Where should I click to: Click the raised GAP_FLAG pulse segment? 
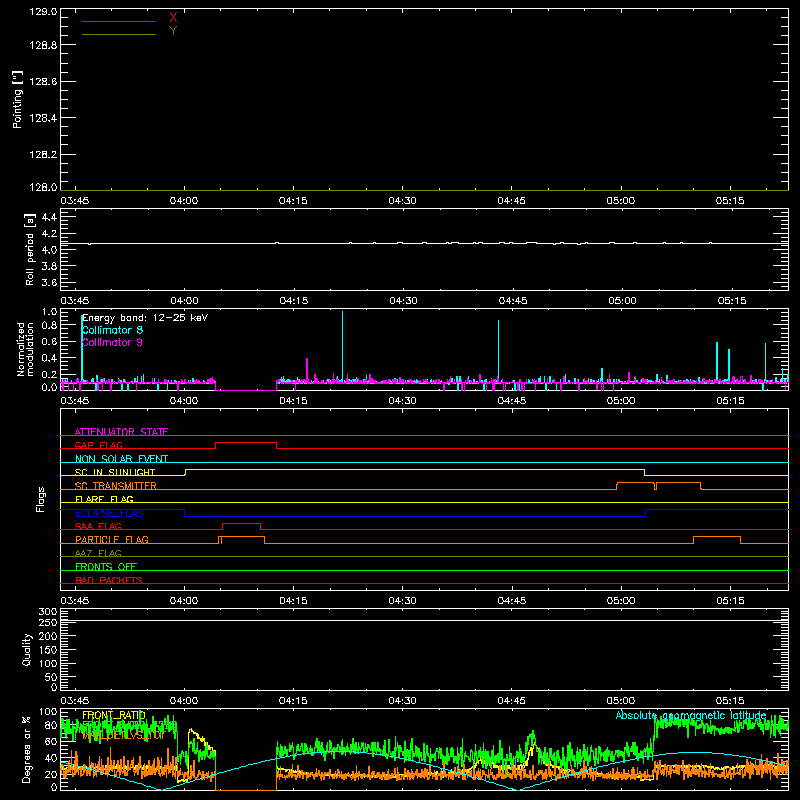(x=246, y=443)
